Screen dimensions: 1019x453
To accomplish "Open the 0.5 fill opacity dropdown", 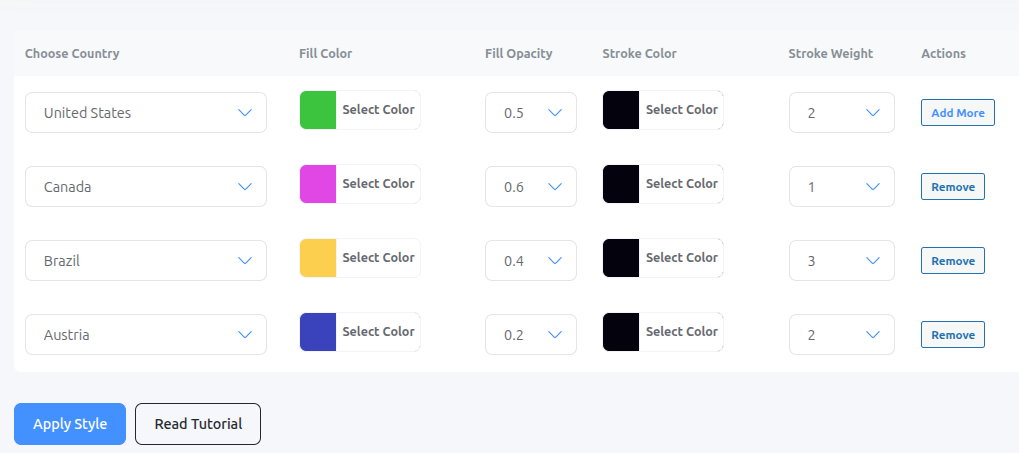I will coord(531,113).
